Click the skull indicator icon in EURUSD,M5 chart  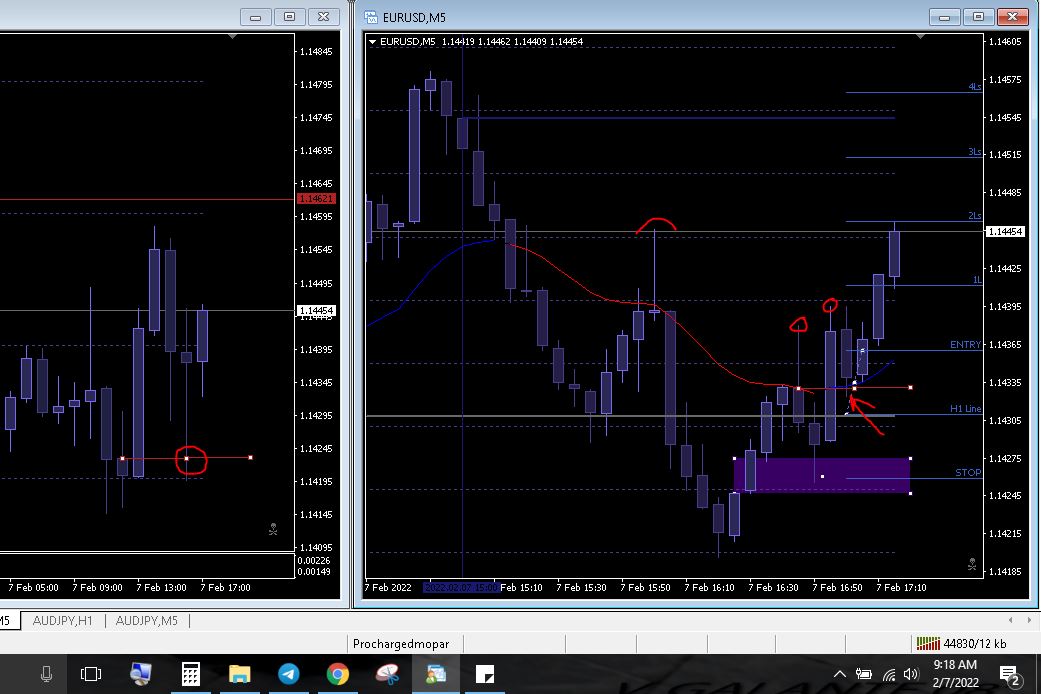pos(972,564)
